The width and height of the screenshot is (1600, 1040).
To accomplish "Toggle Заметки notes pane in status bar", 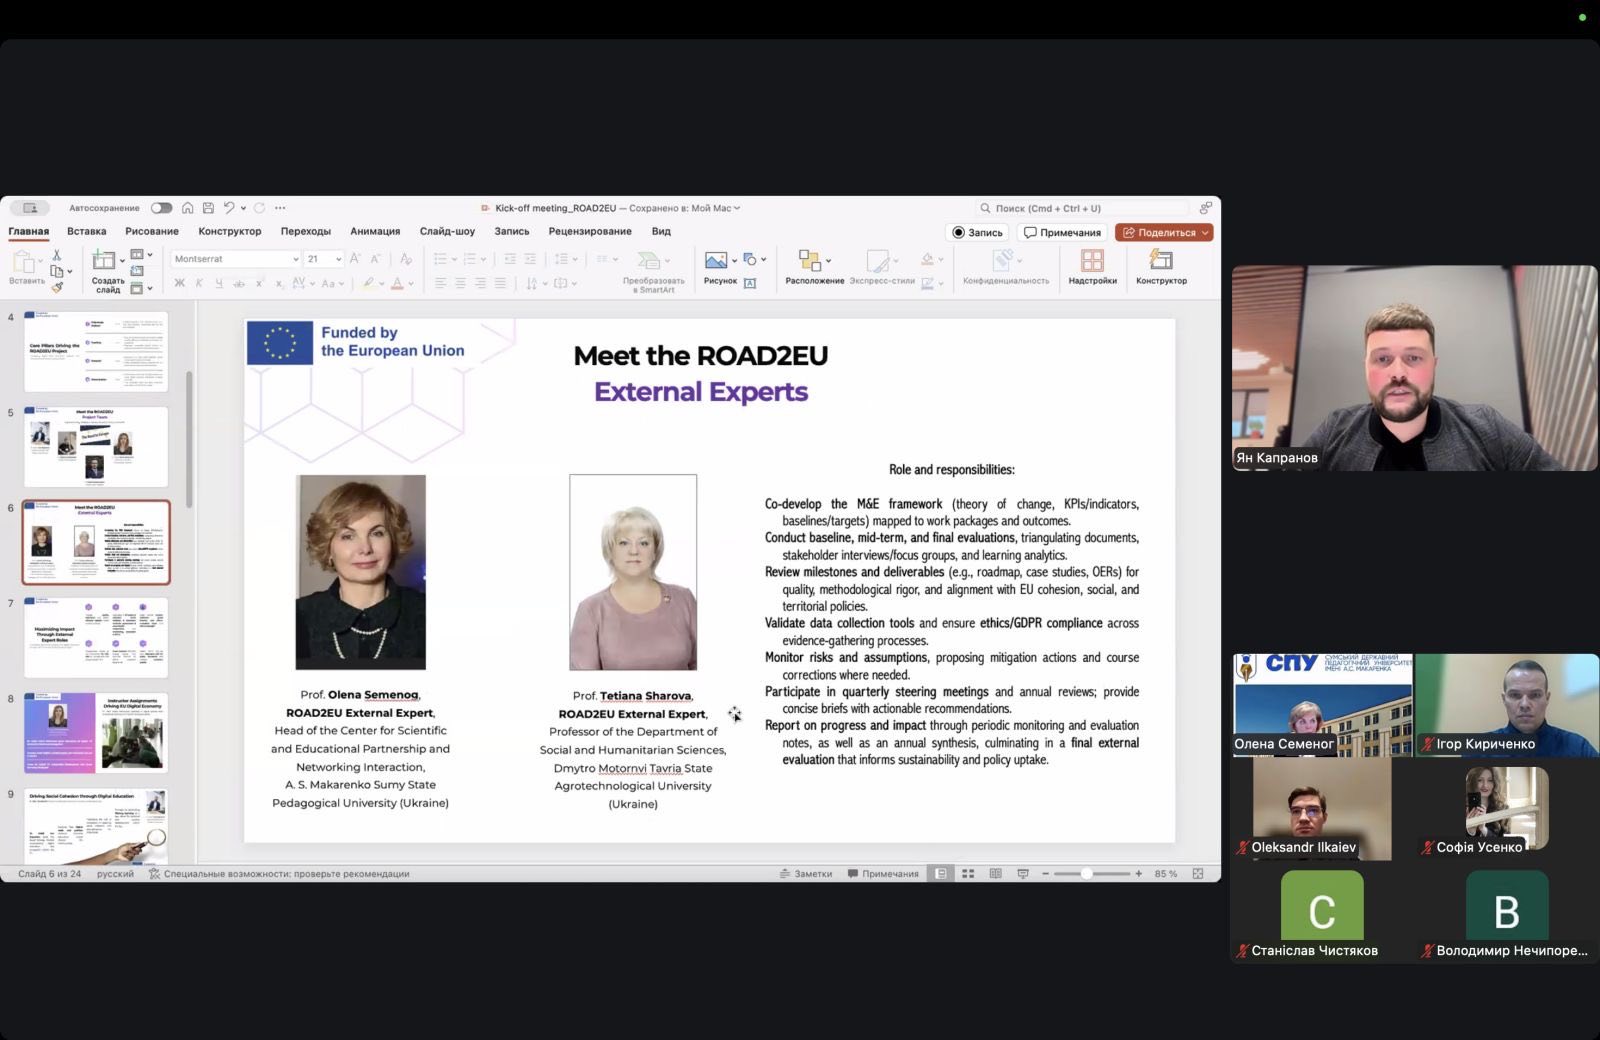I will pos(806,874).
